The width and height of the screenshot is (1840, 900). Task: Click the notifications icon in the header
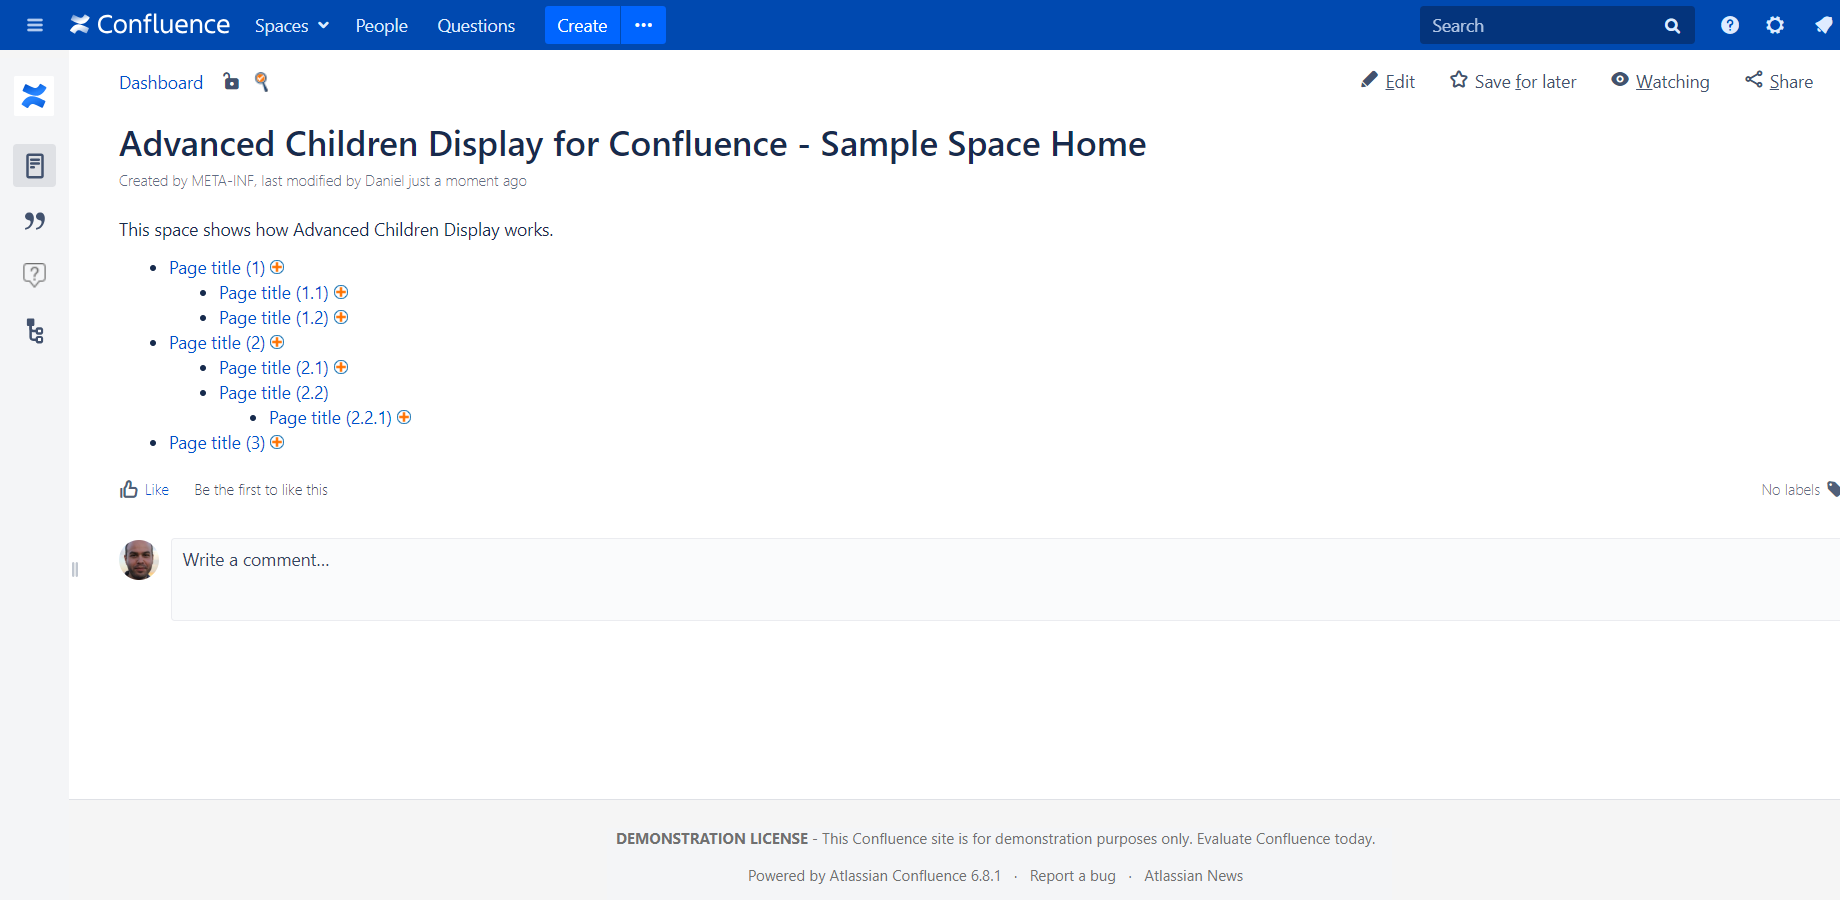[1823, 26]
